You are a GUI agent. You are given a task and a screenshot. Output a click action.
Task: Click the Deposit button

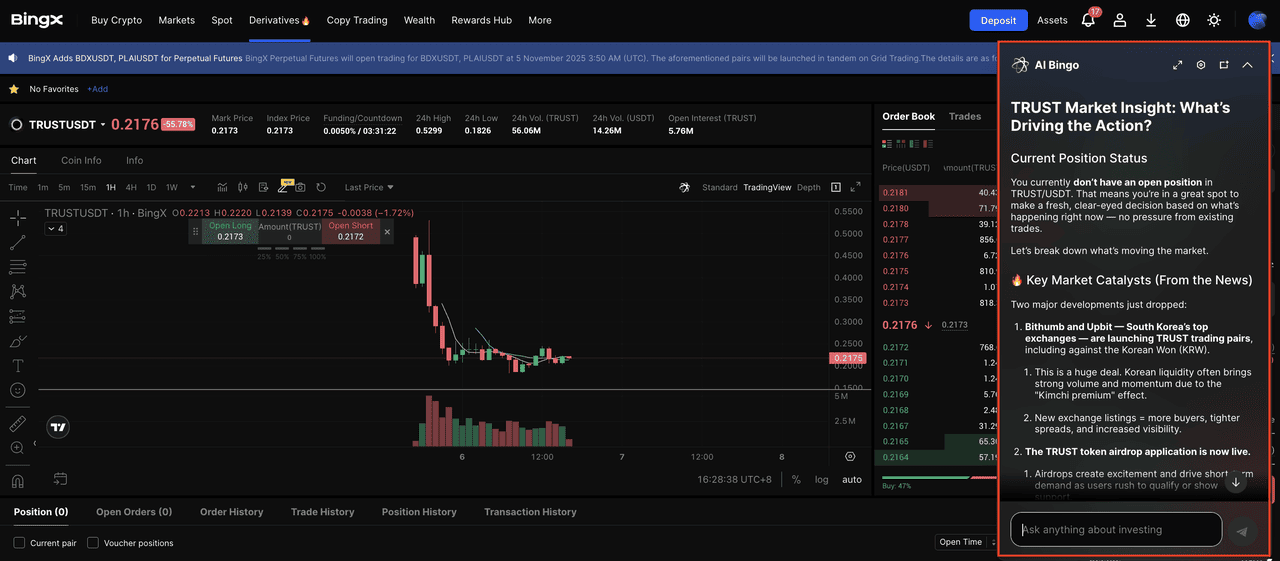[998, 20]
